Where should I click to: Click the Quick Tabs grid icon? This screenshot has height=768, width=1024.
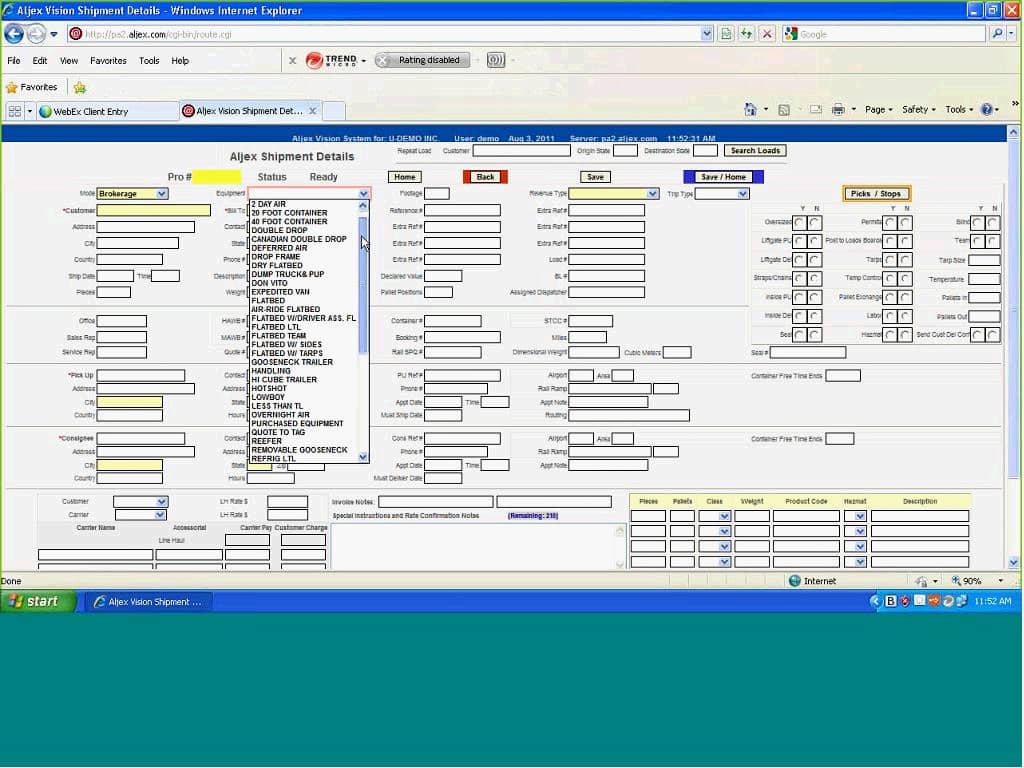click(x=14, y=111)
